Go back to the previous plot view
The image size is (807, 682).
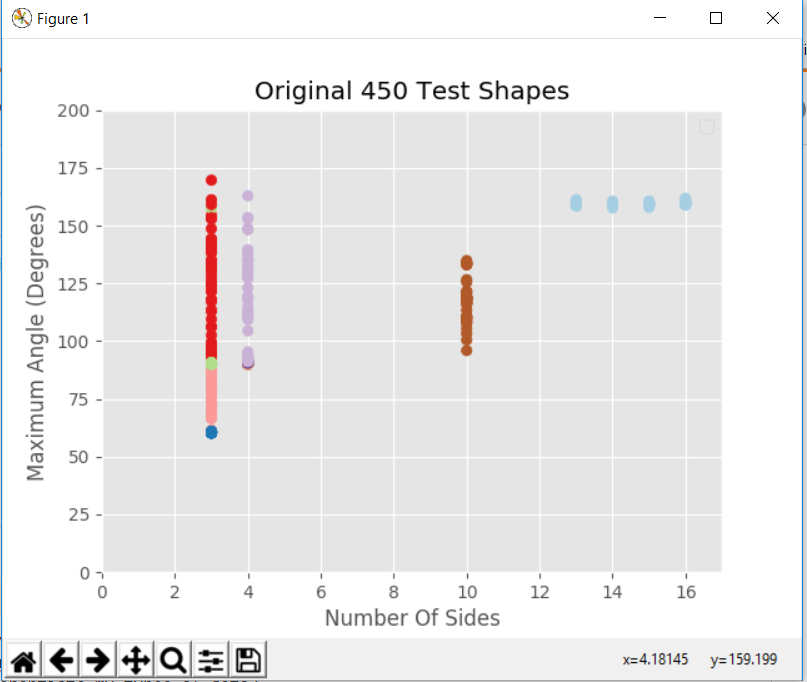[61, 660]
